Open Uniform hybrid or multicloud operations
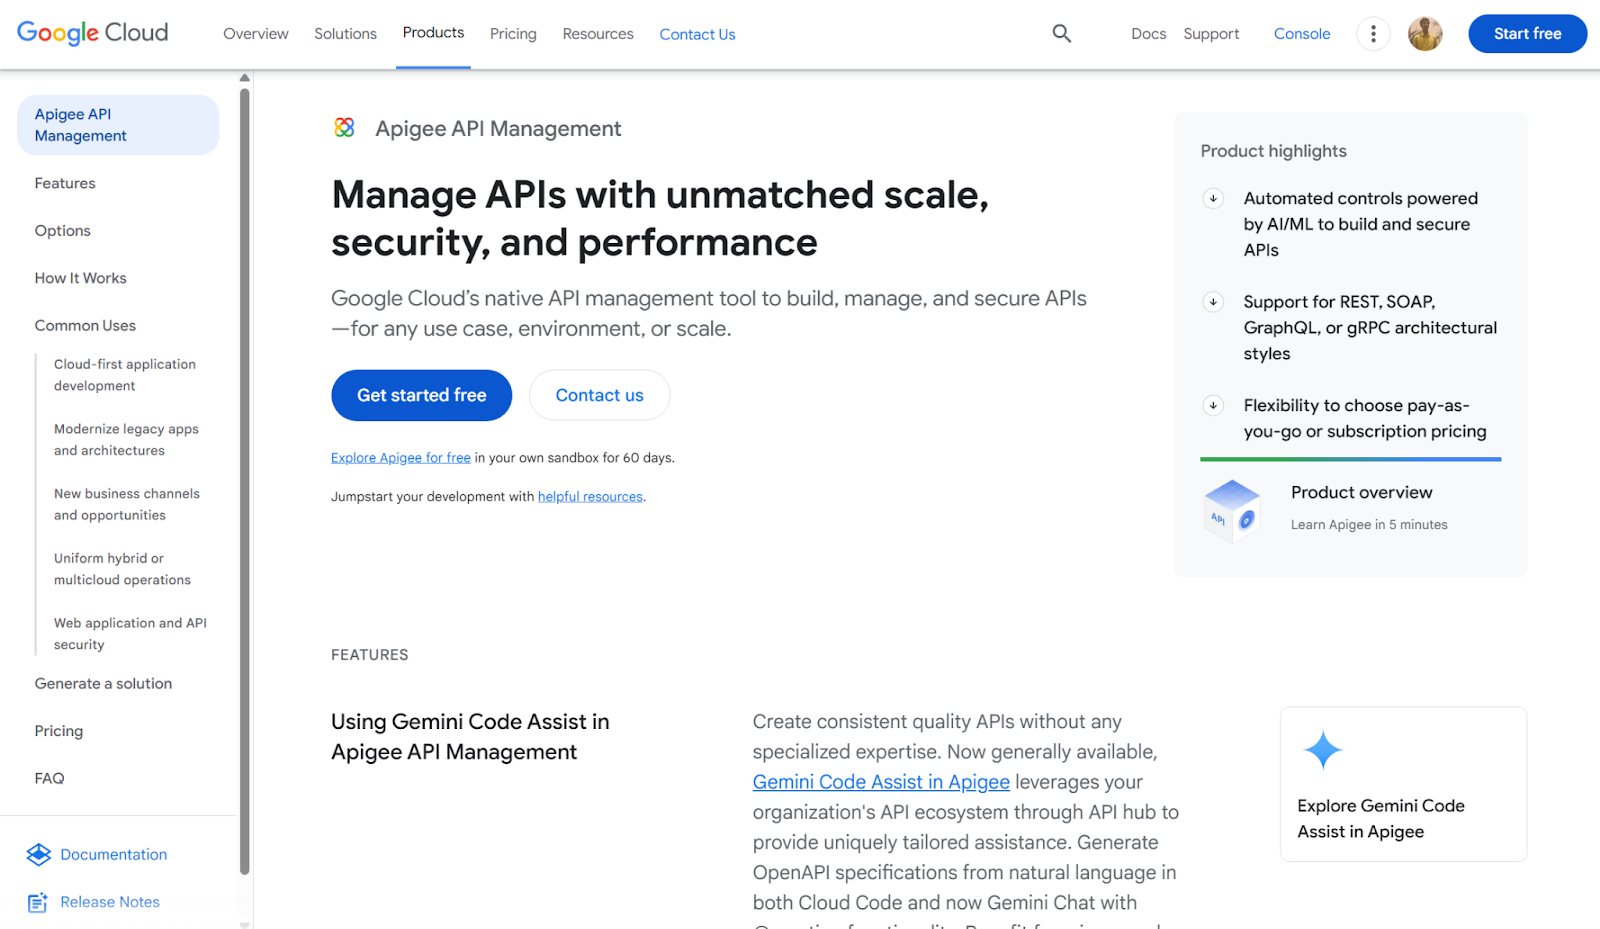Screen dimensions: 1600x929 (122, 569)
